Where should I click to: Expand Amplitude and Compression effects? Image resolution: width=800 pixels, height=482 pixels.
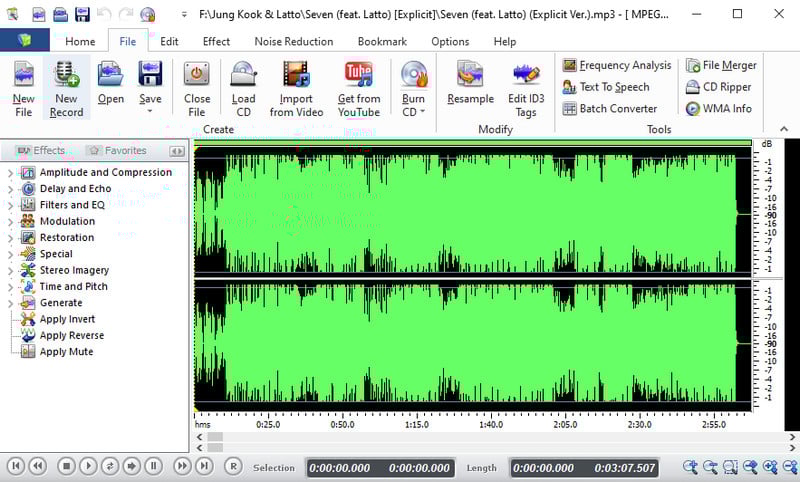click(10, 173)
